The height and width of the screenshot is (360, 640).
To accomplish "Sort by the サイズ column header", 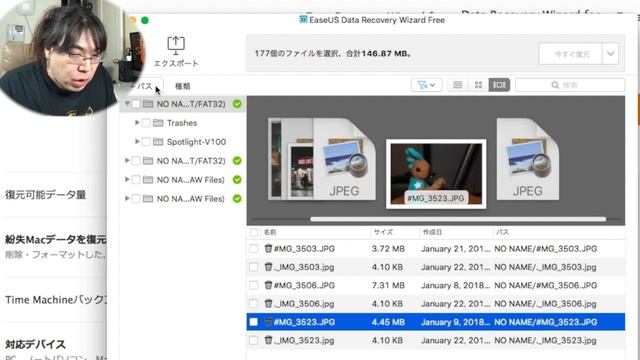I will (383, 232).
